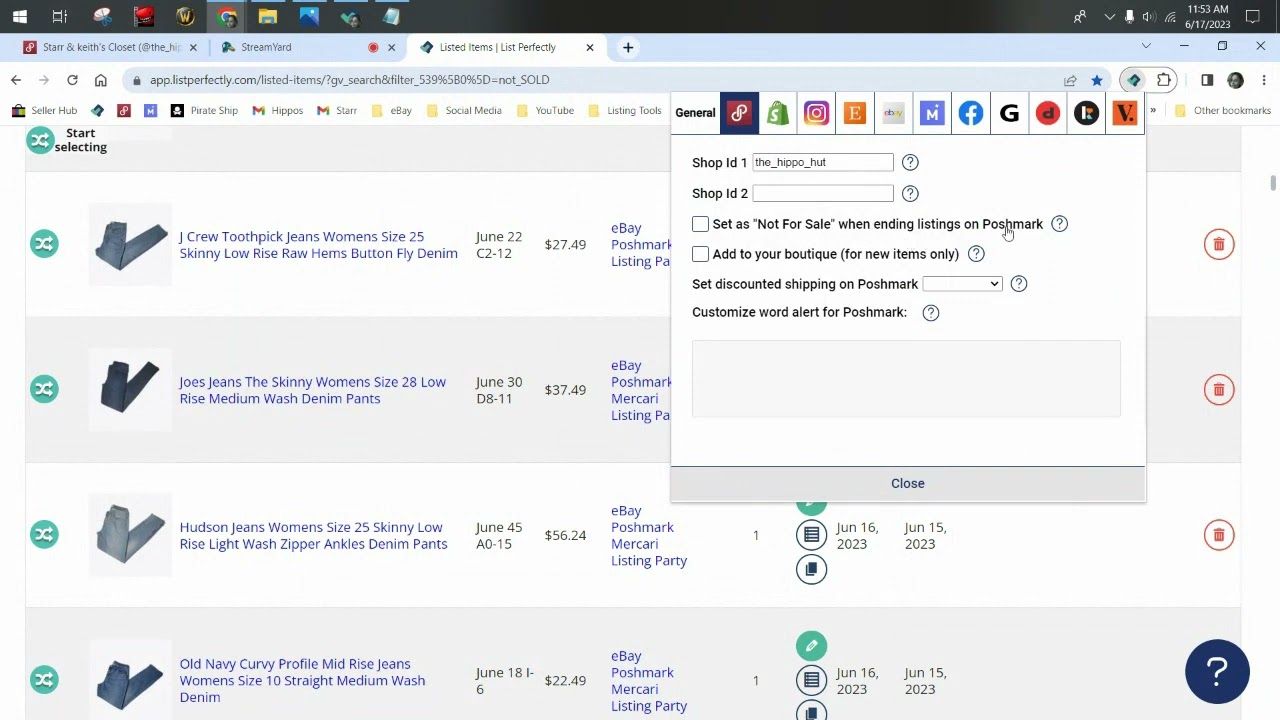Edit the Old Navy listing with pencil icon

point(811,646)
